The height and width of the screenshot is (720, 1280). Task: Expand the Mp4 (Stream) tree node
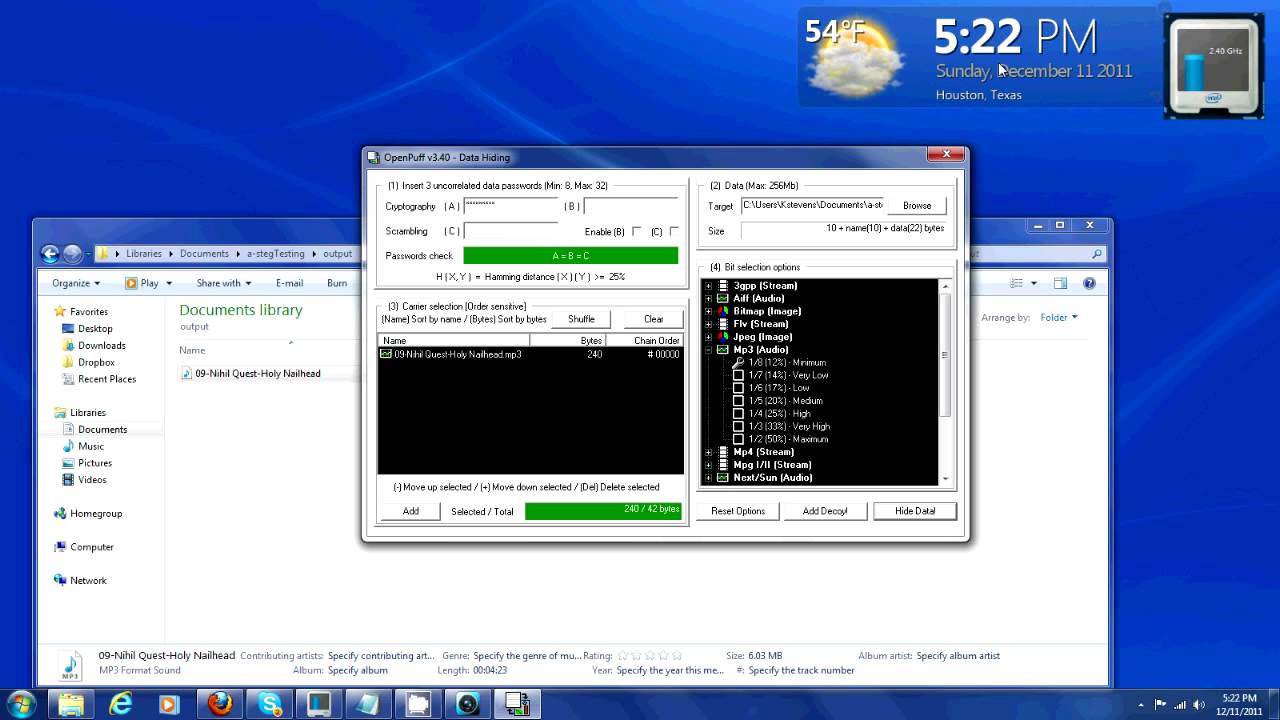(x=709, y=452)
